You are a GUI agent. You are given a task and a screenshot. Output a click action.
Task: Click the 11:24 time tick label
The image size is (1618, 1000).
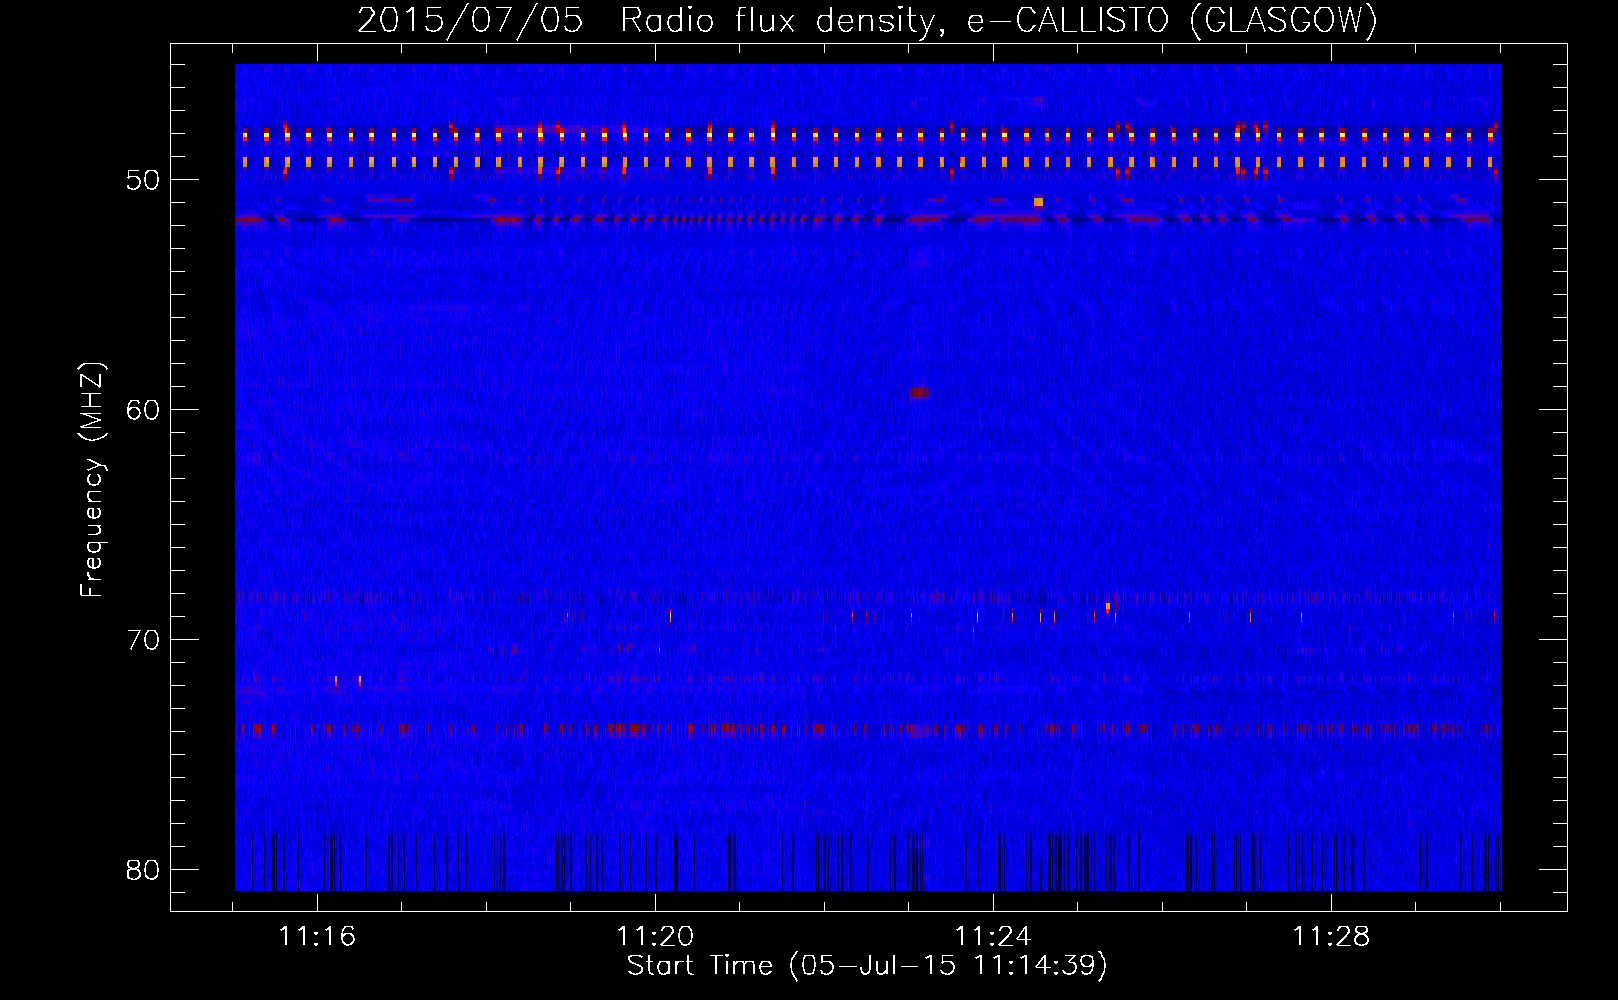click(993, 937)
